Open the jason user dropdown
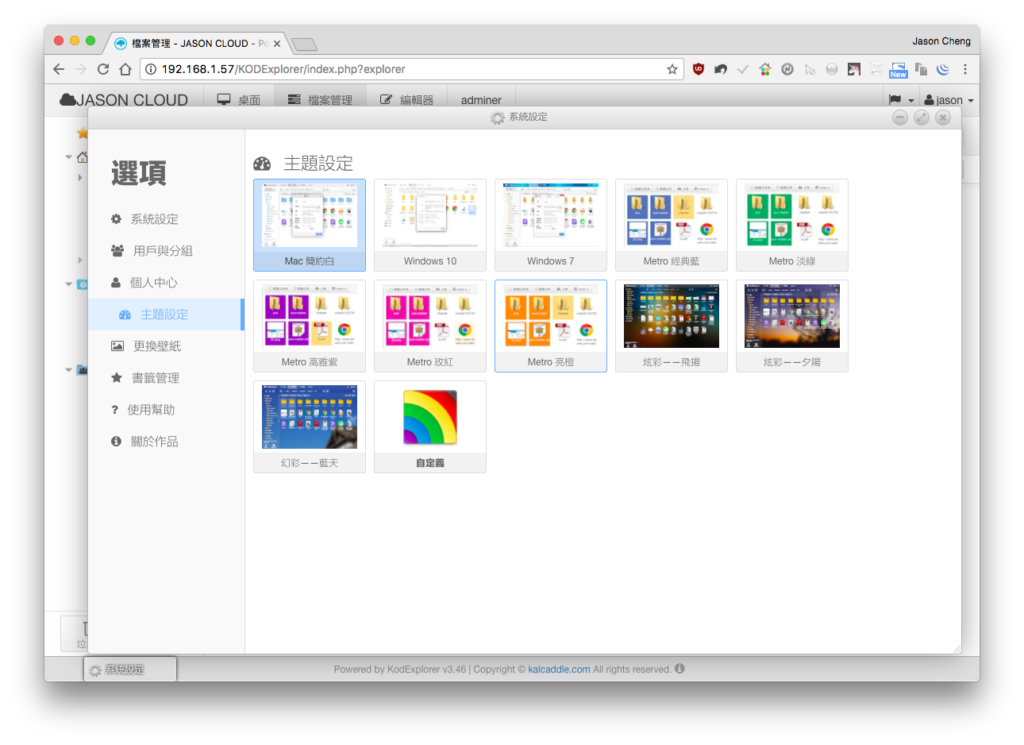 949,100
